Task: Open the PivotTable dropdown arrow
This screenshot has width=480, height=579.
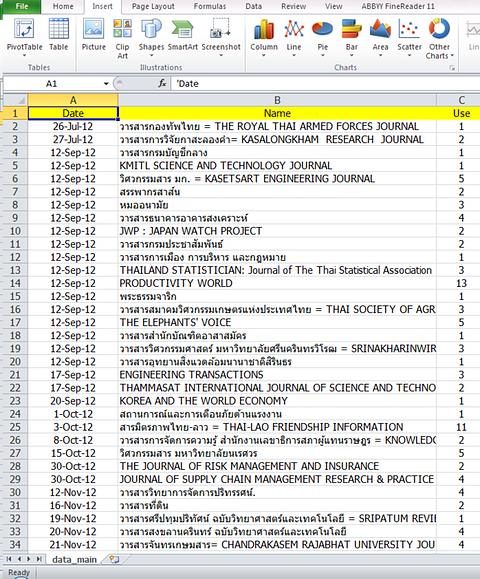Action: 24,55
